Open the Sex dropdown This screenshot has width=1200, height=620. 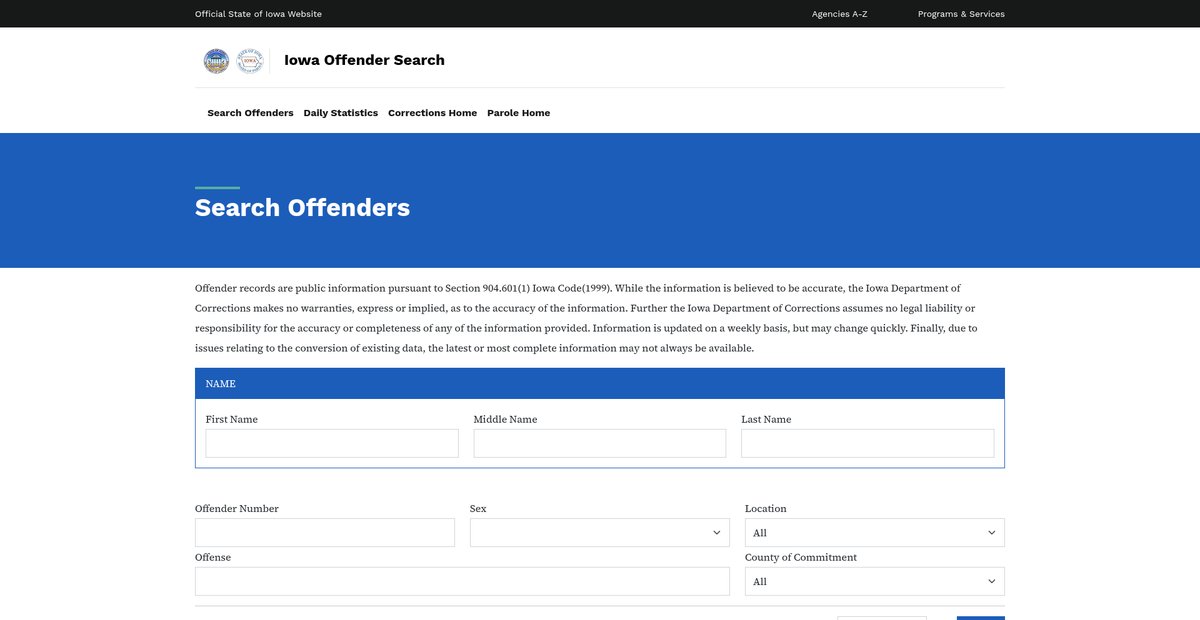(x=600, y=533)
